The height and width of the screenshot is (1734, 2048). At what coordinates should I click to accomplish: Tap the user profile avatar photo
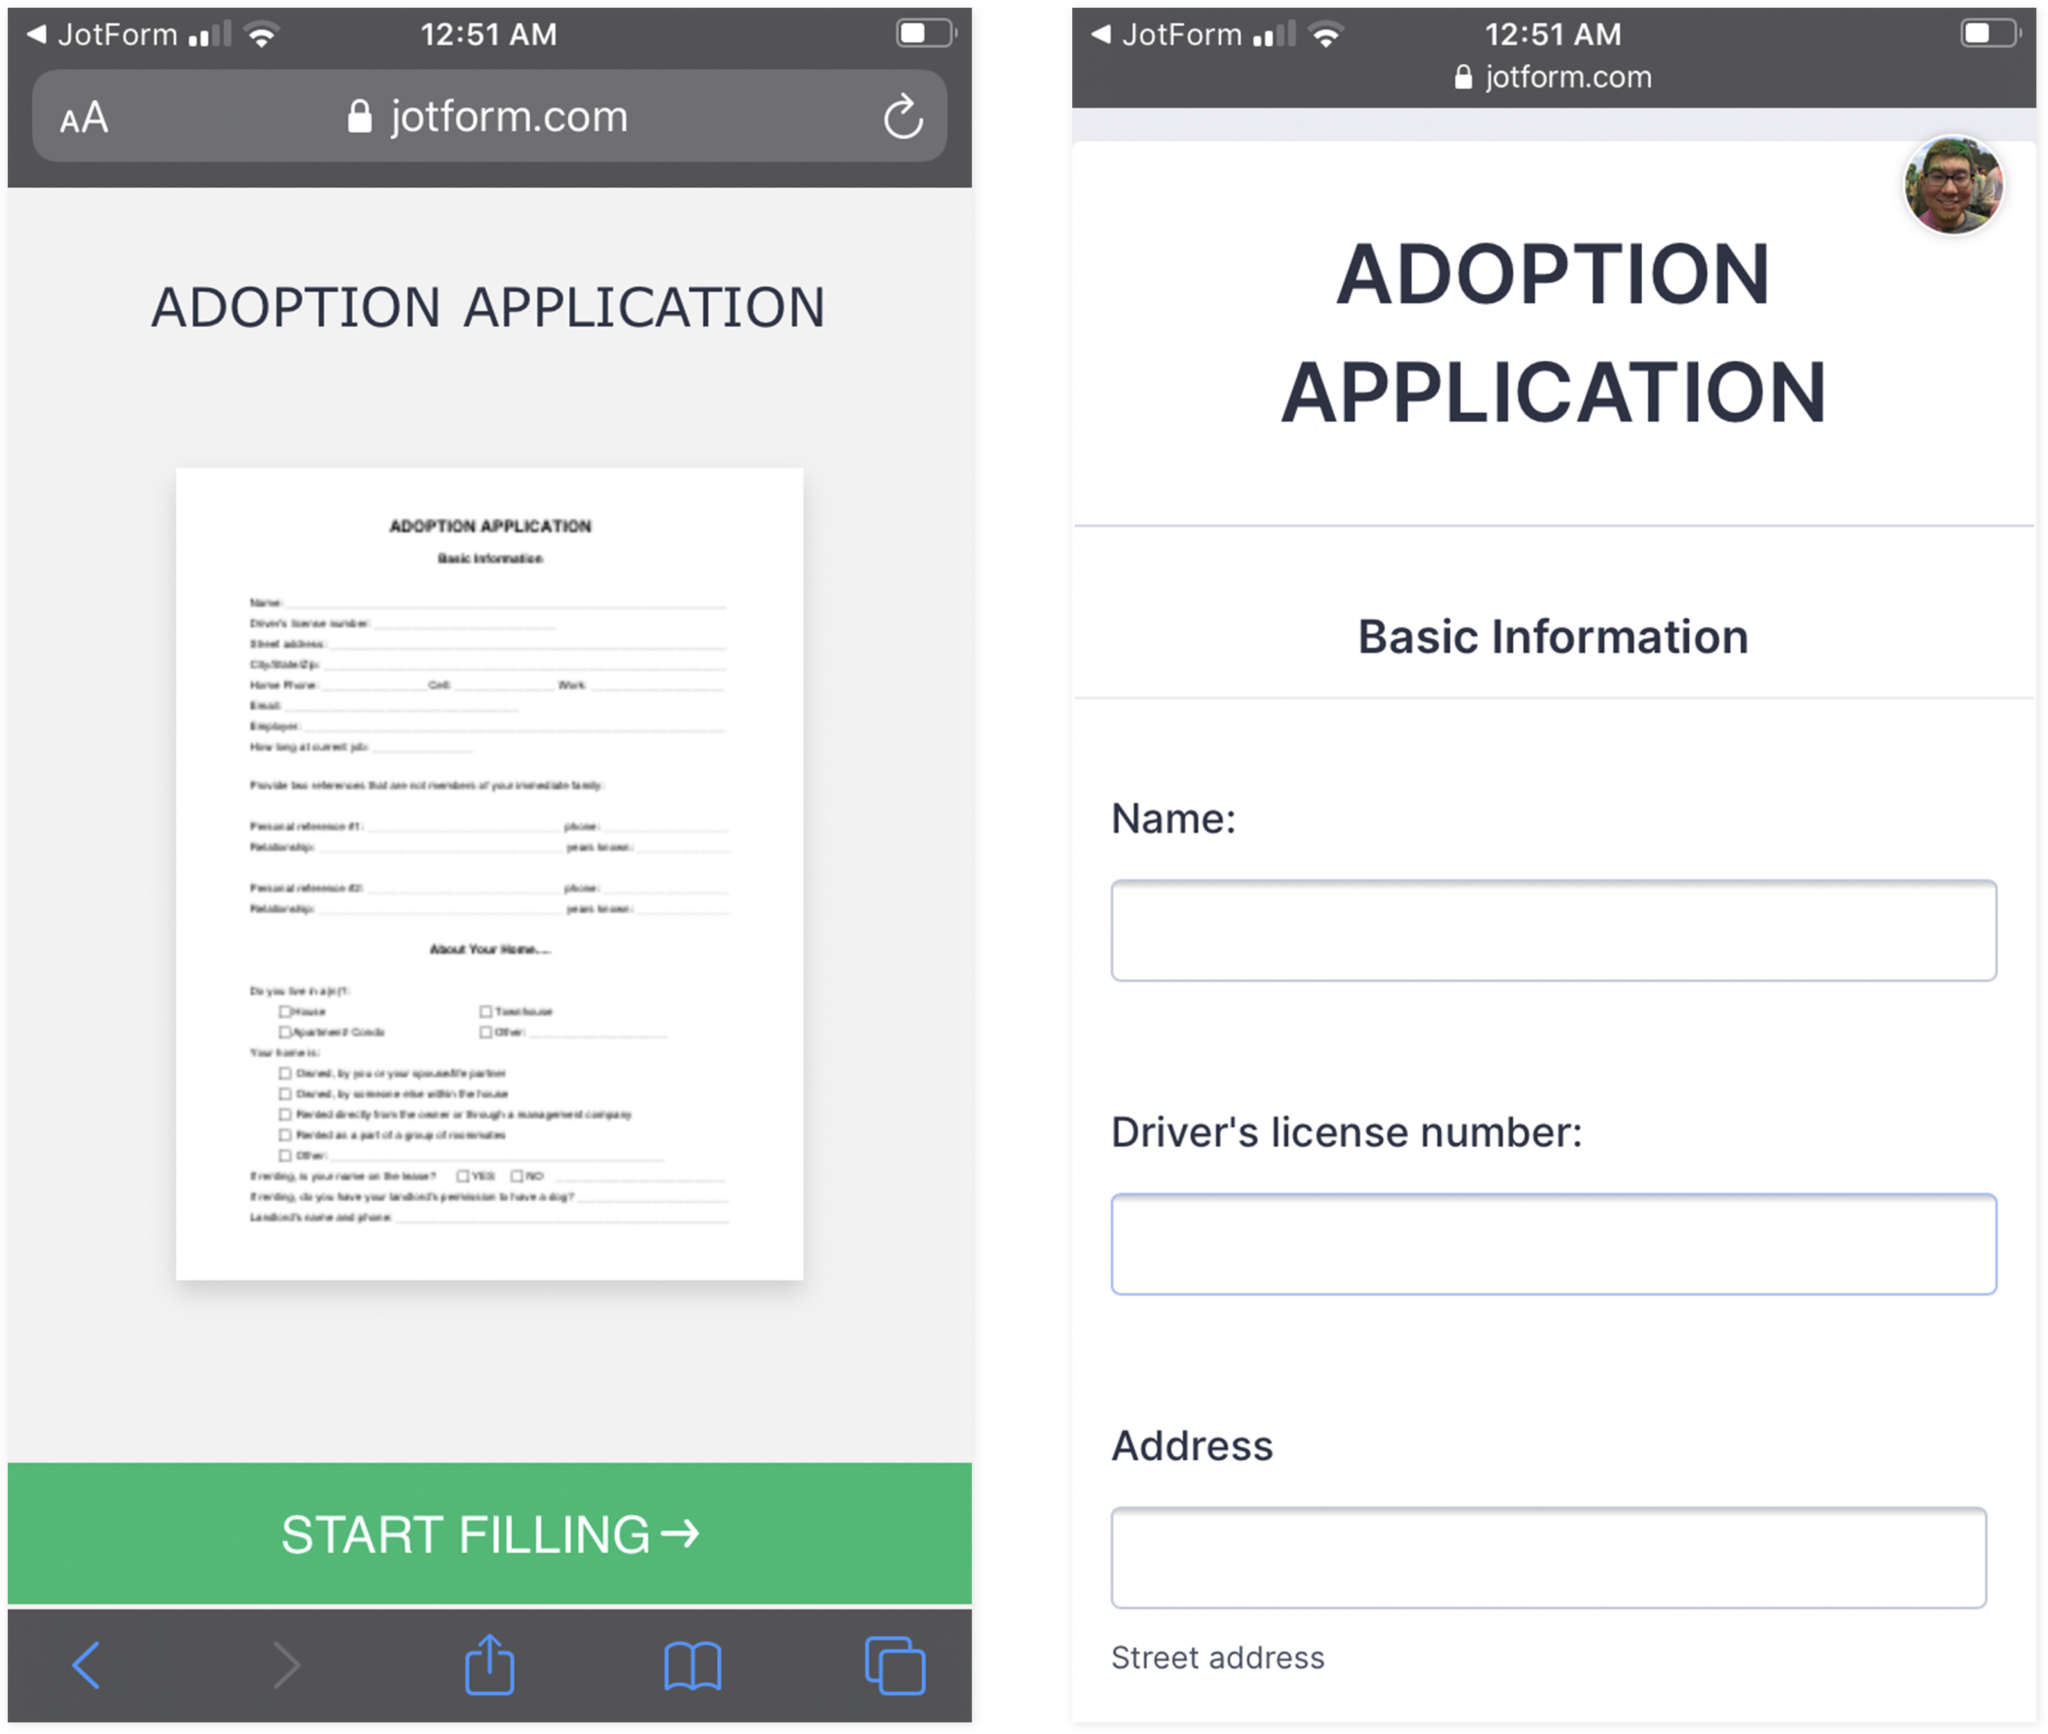tap(1954, 184)
